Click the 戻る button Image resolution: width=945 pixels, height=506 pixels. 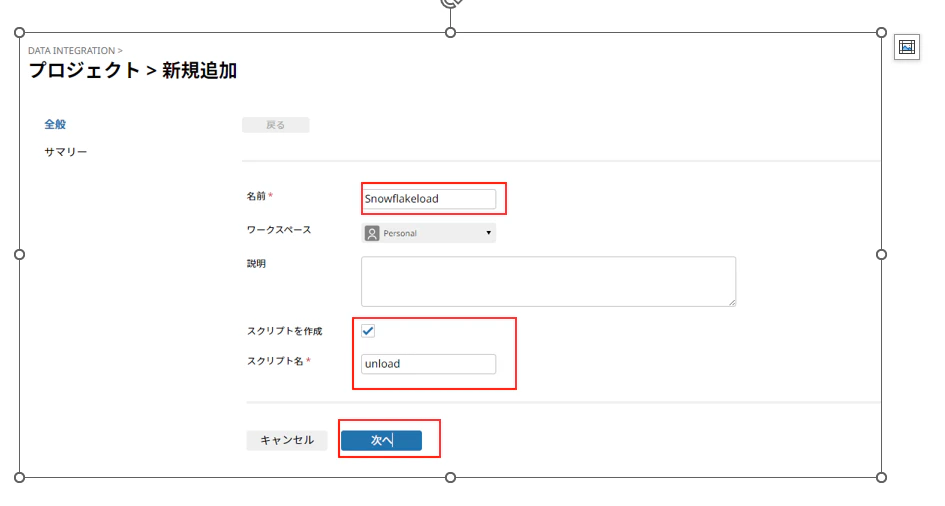[x=275, y=125]
